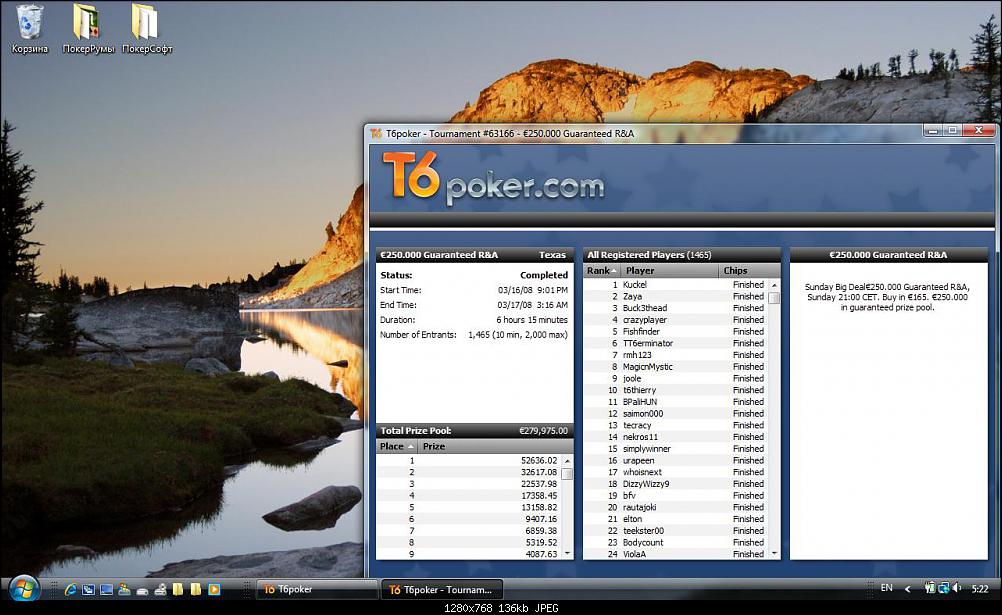Switch to T6poker - Tournam... taskbar button
Screen dimensions: 1002x615
[442, 589]
